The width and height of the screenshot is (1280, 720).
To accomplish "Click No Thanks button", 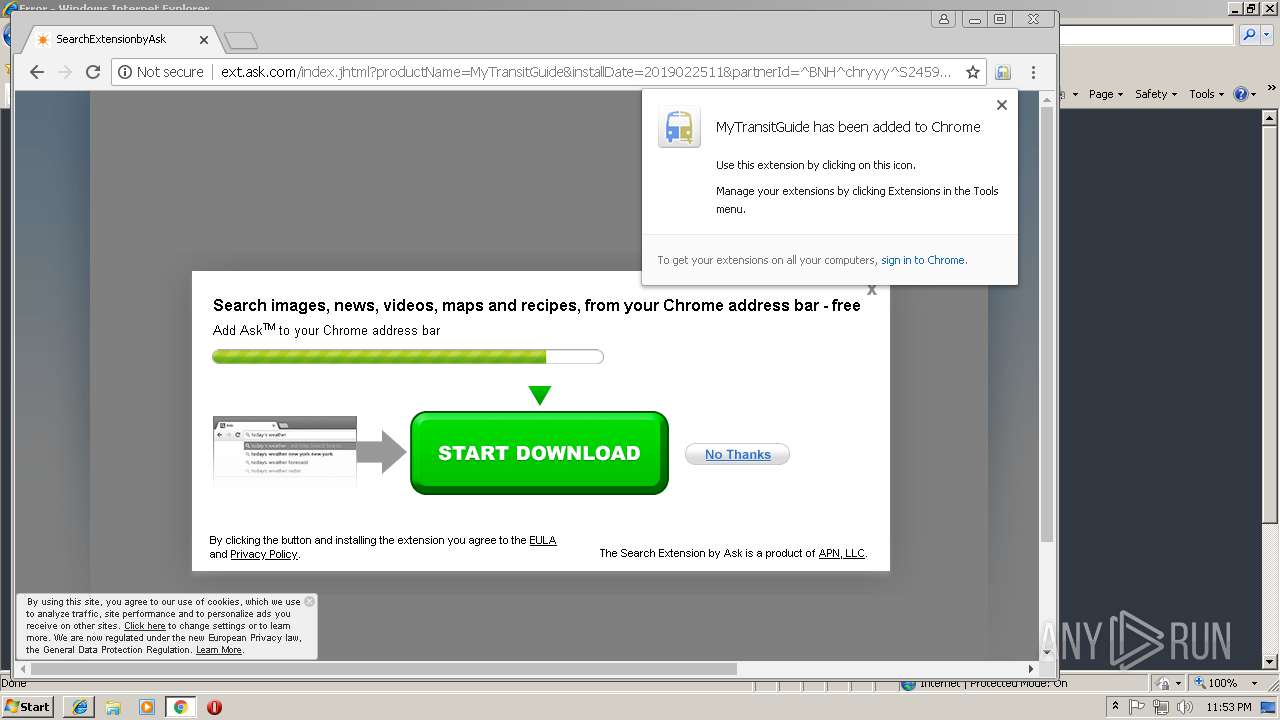I will click(737, 454).
